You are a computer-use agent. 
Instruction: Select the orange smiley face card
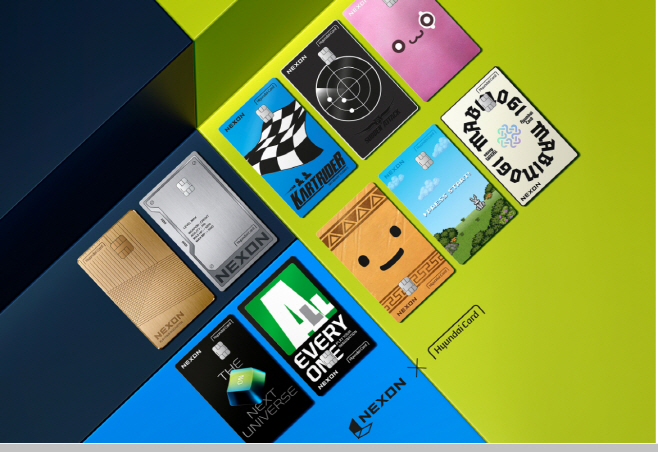coord(385,252)
